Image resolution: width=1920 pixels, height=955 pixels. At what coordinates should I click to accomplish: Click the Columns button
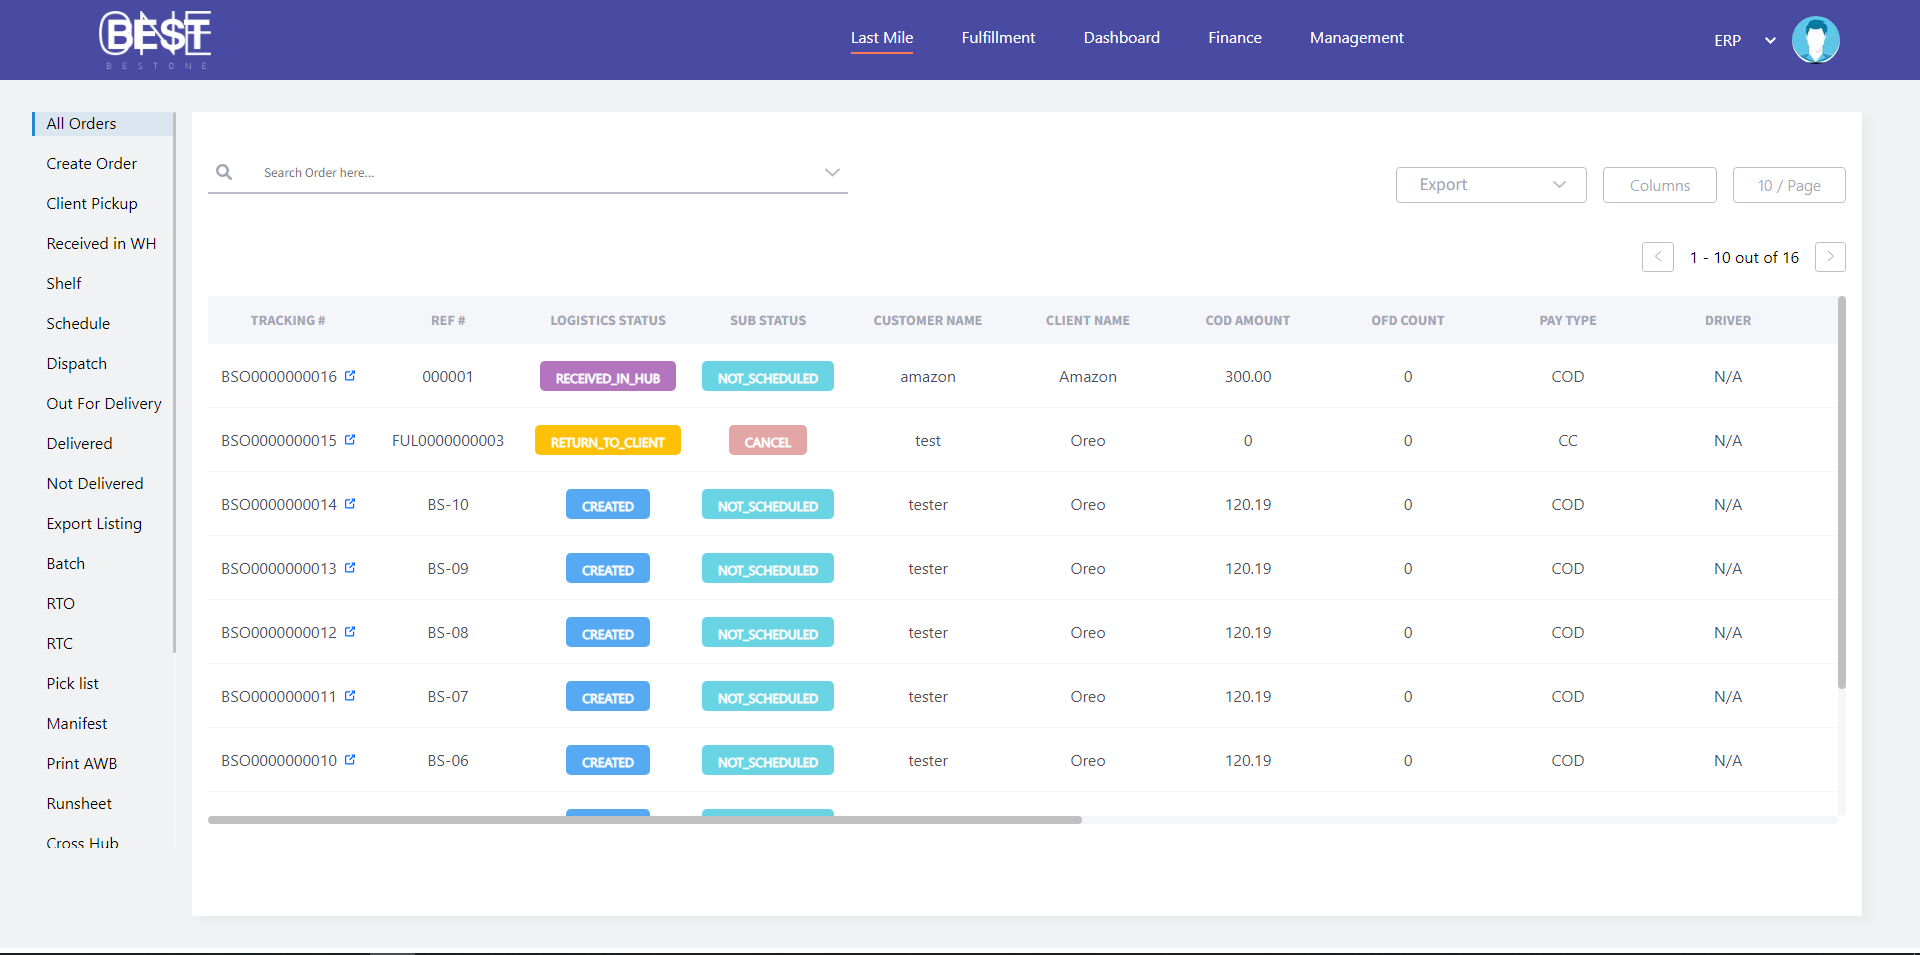(1659, 185)
